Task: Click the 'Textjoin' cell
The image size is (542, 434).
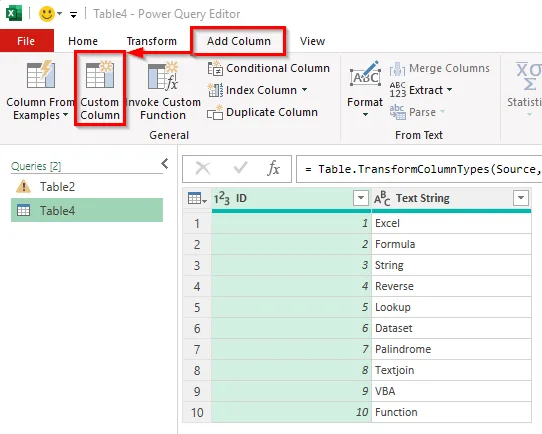Action: pyautogui.click(x=451, y=370)
